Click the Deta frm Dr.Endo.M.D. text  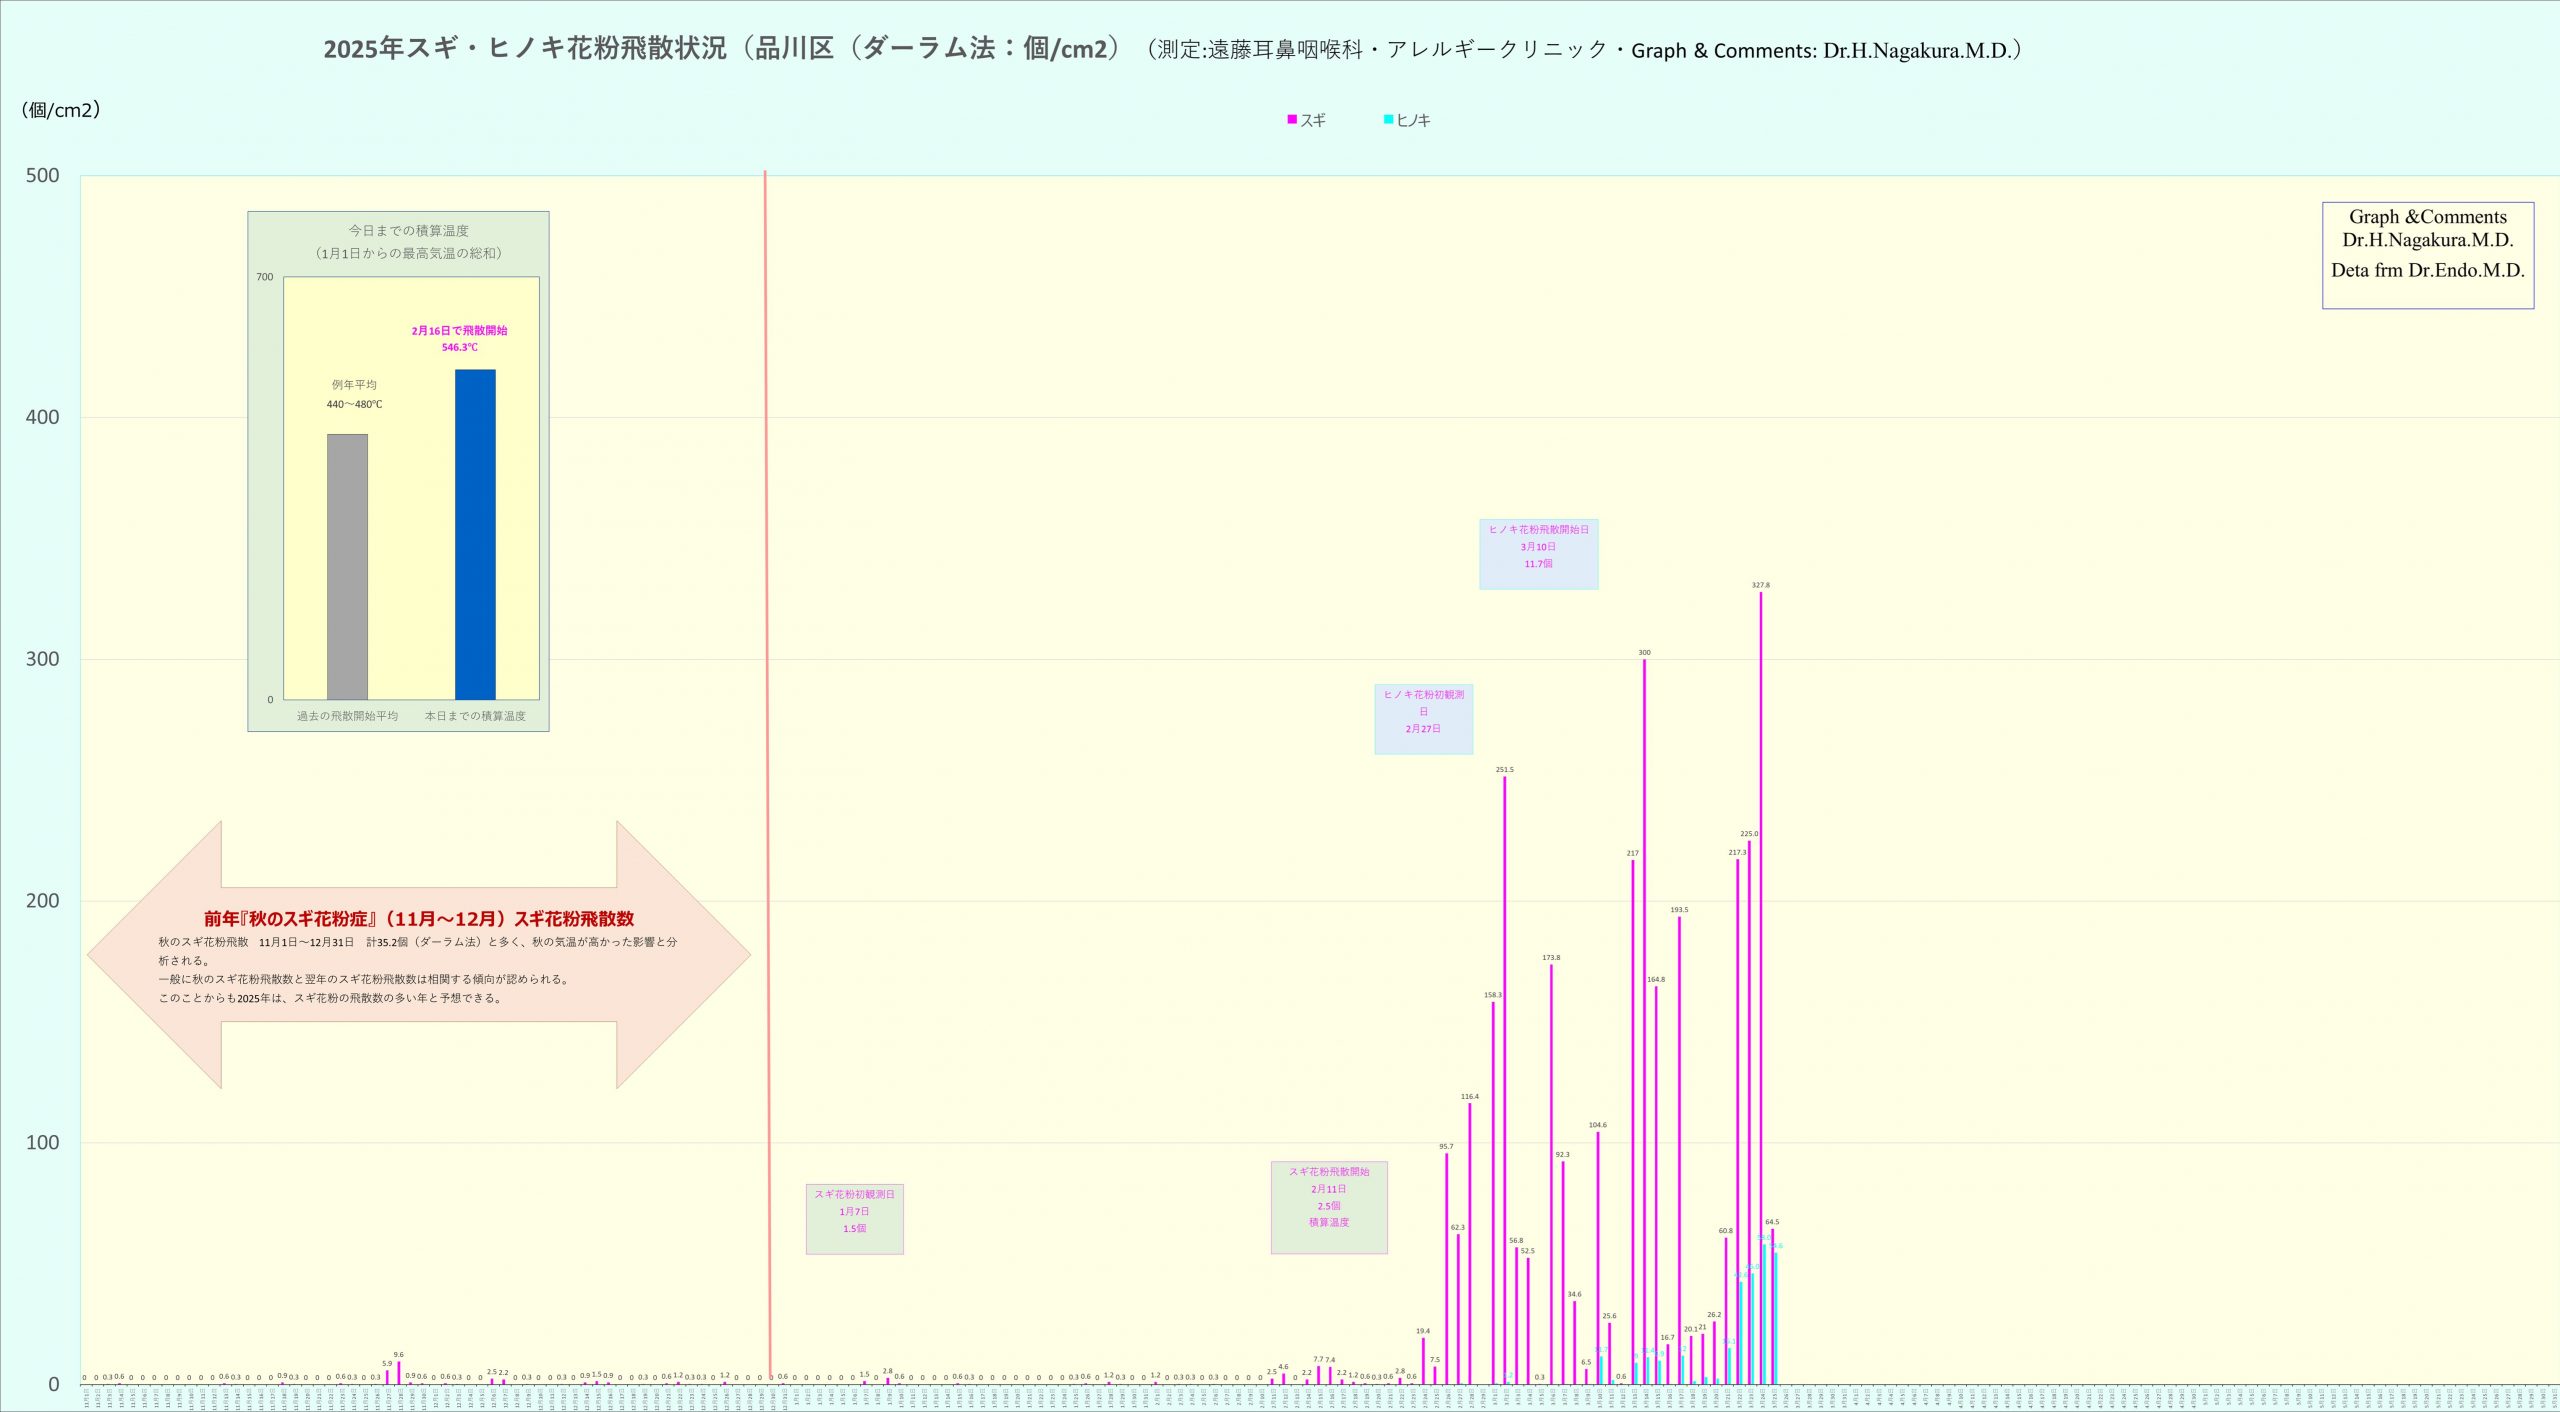click(x=2427, y=270)
